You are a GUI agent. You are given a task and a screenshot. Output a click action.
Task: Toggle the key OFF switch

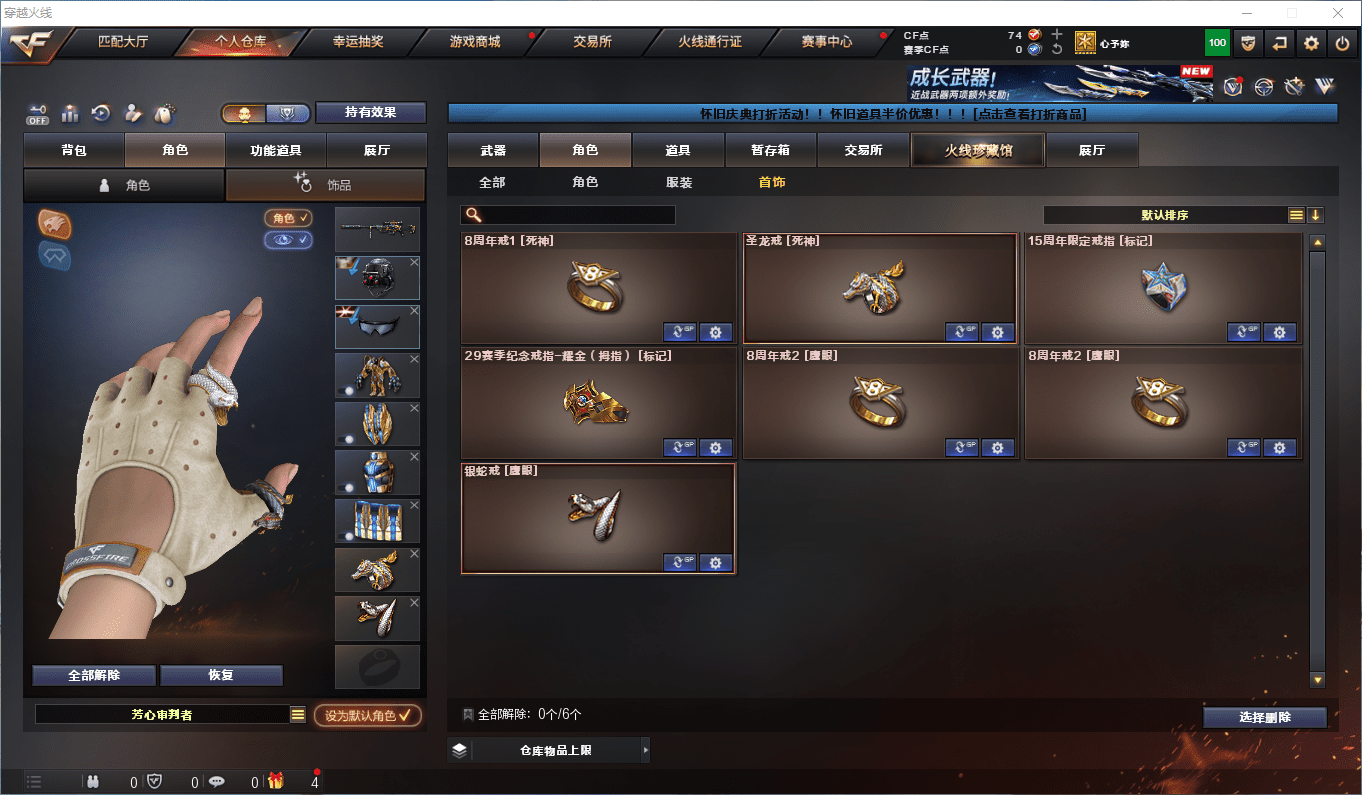[38, 113]
